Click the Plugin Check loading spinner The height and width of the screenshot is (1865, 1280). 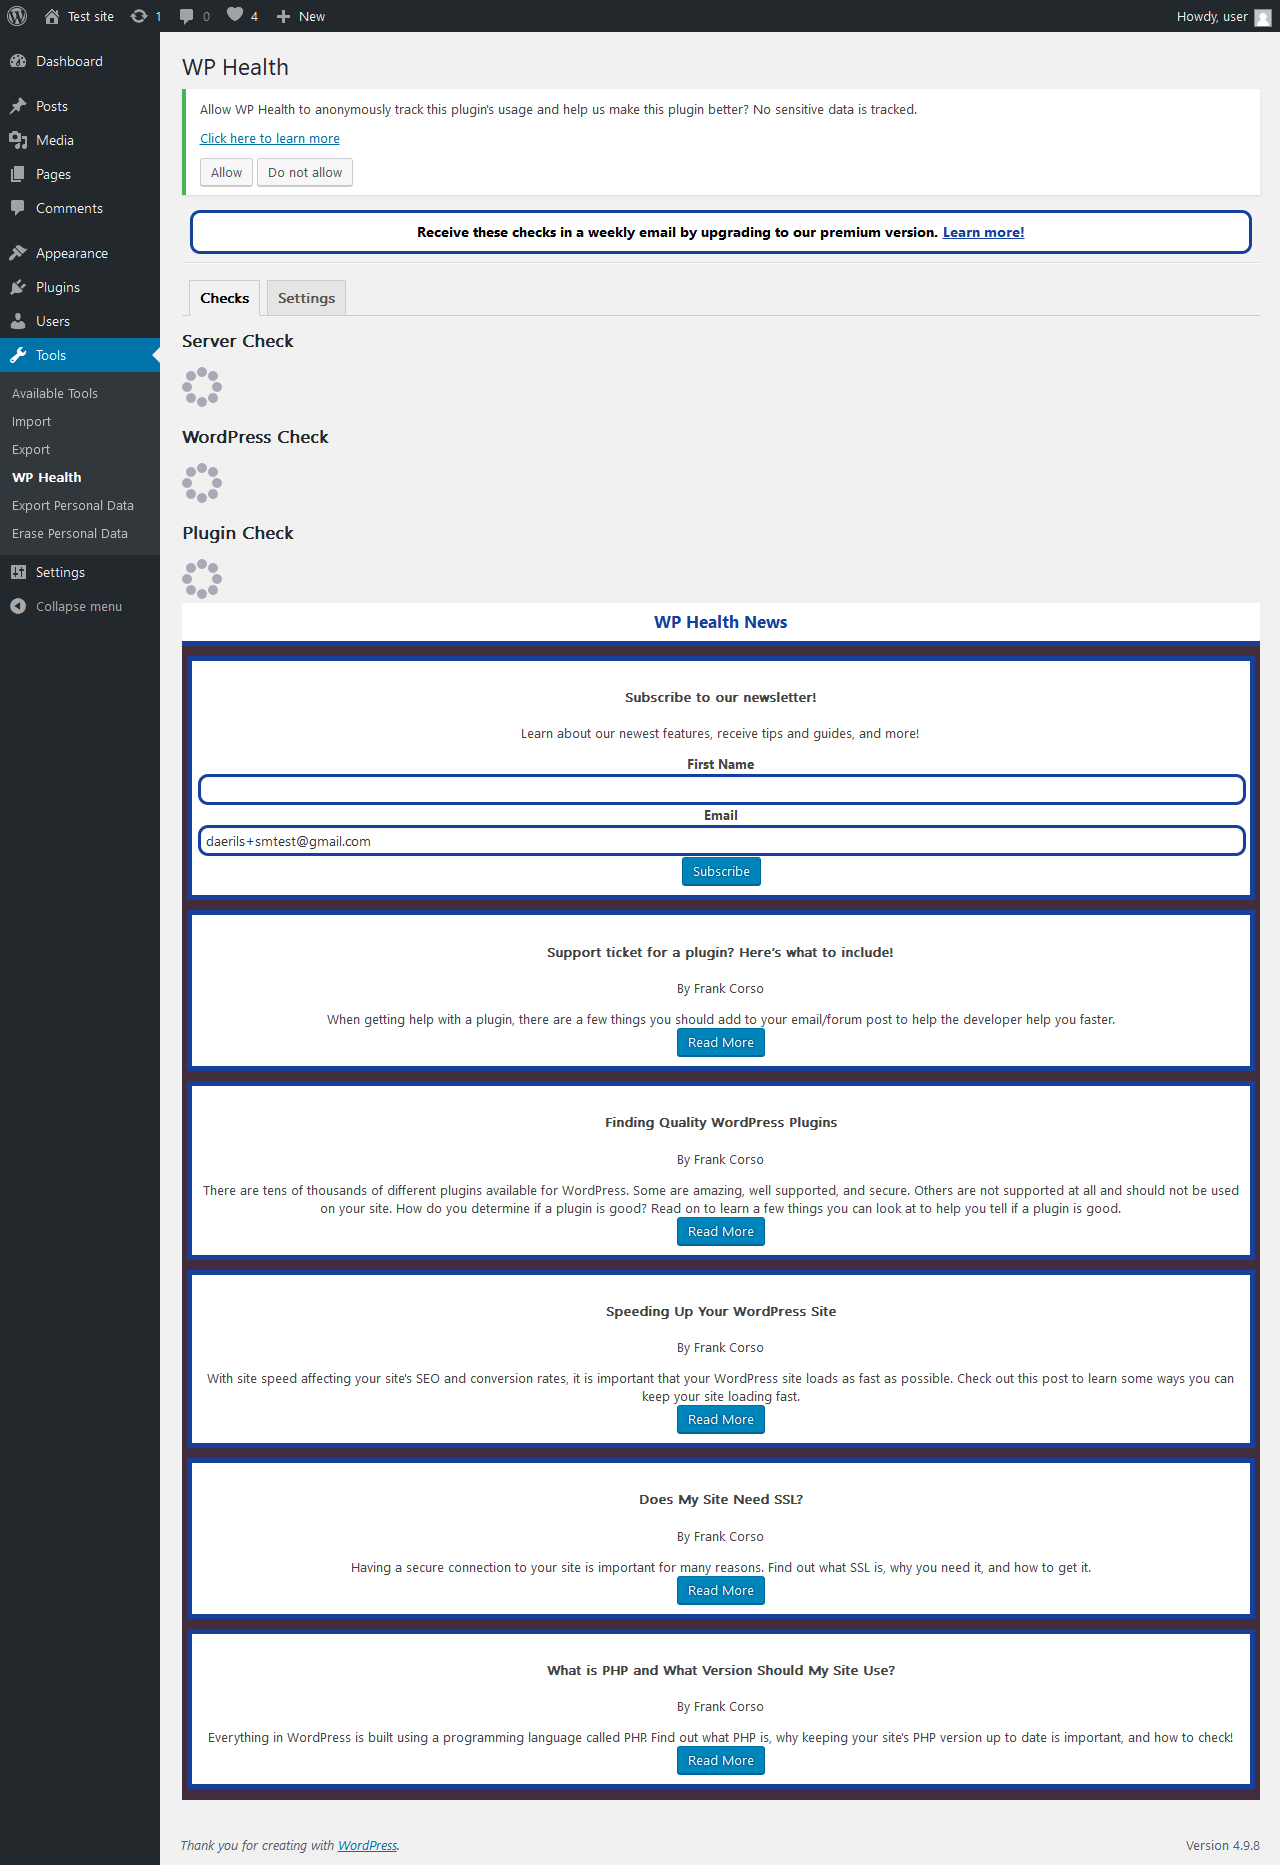pos(202,579)
